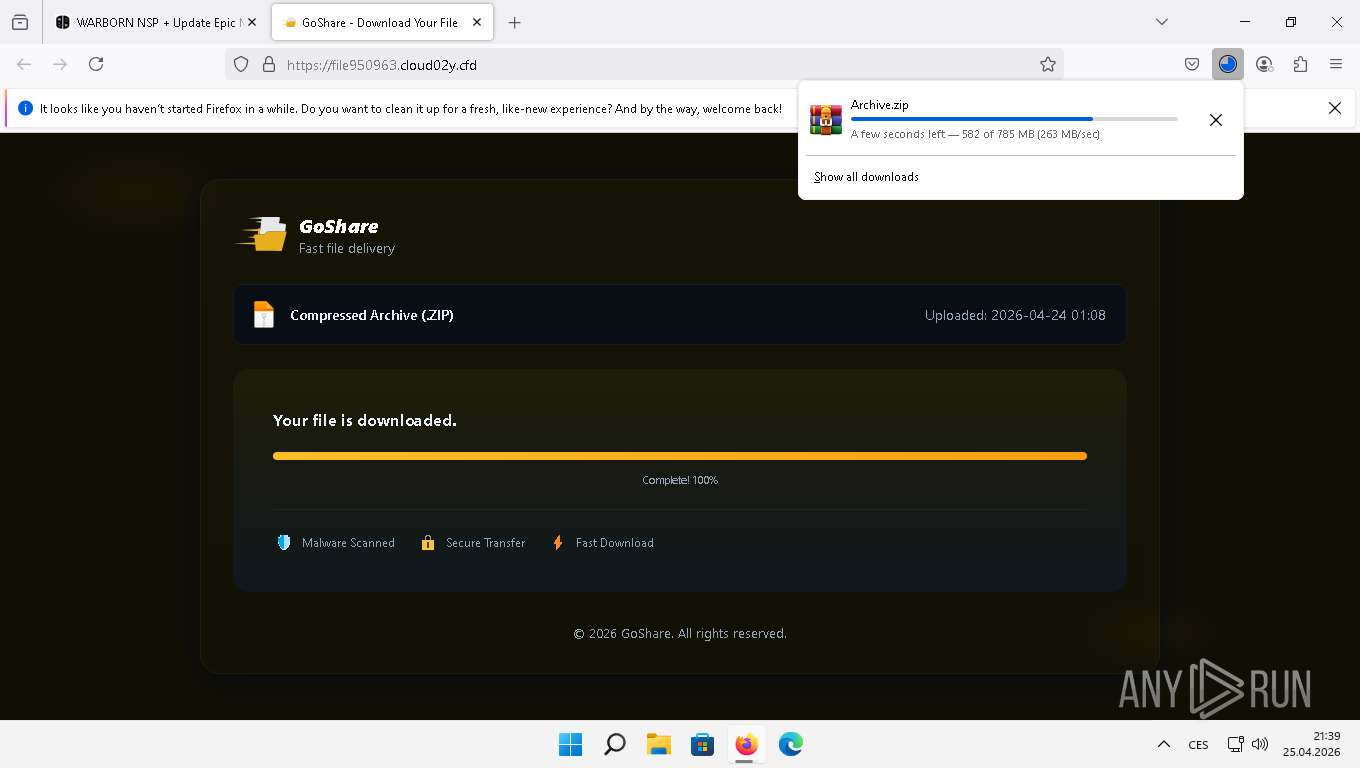This screenshot has height=768, width=1360.
Task: Show site security padlock info
Action: [x=268, y=64]
